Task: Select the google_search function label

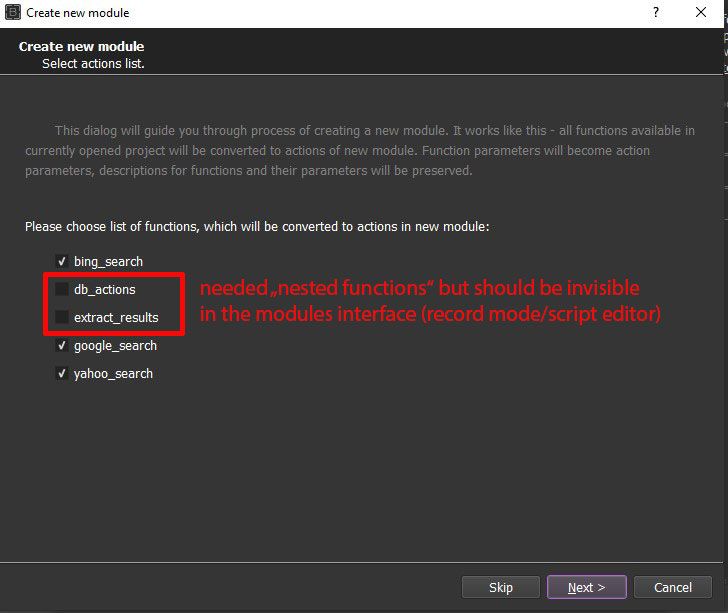Action: coord(115,346)
